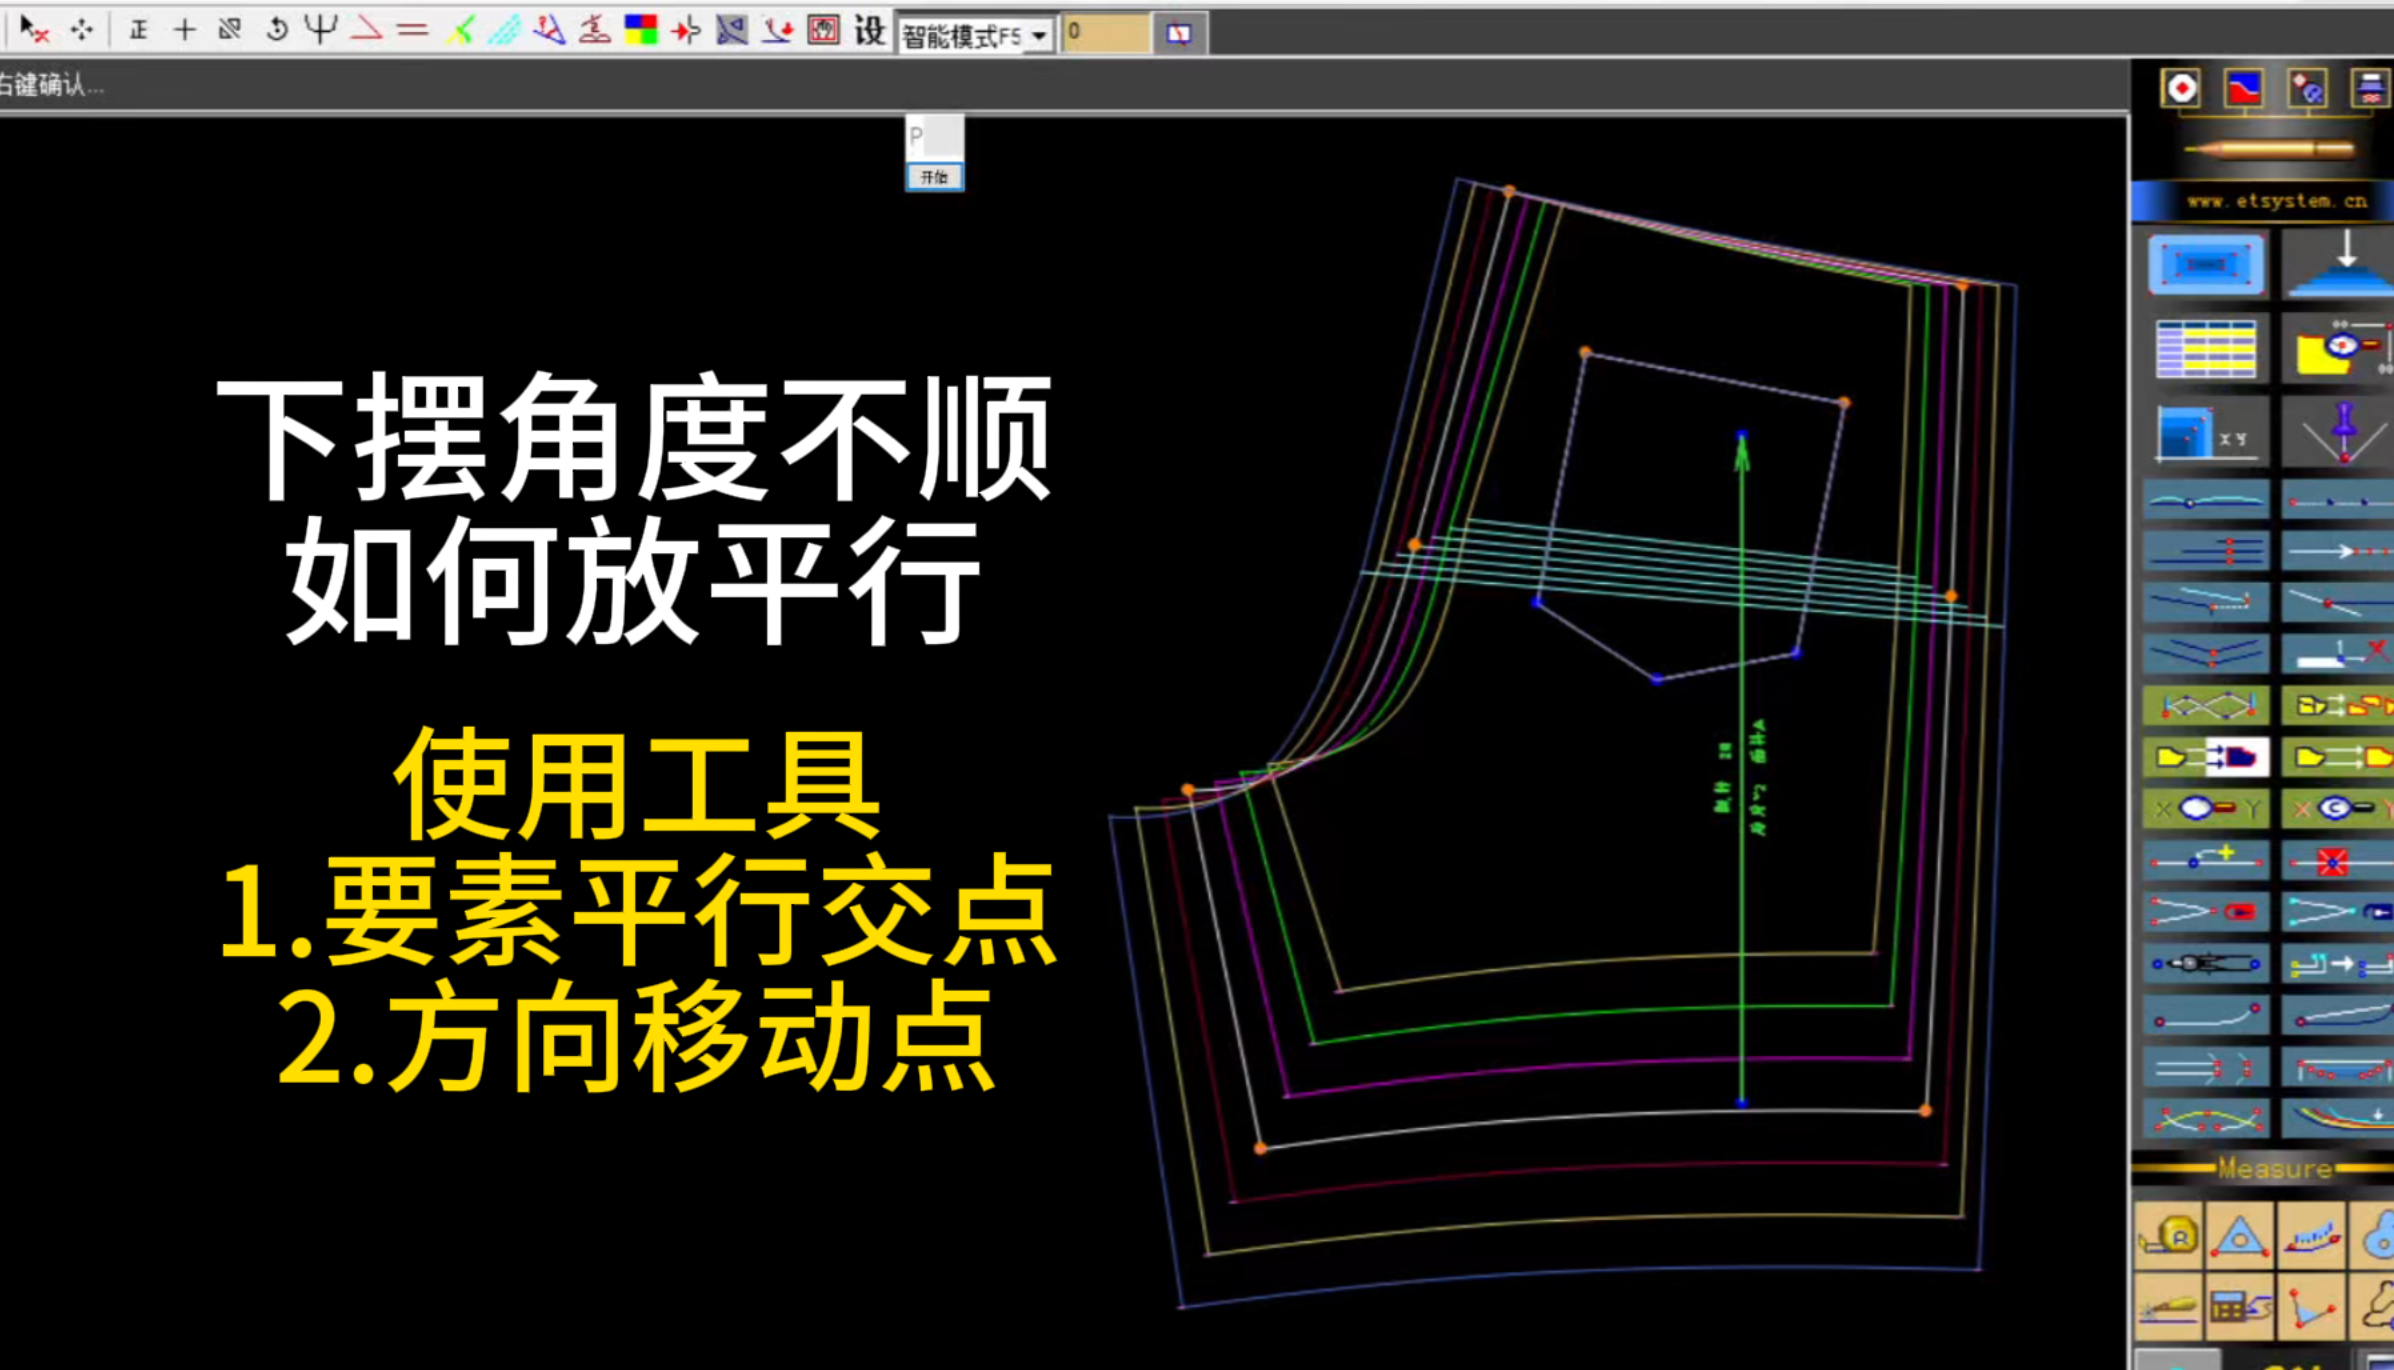
Task: Click the highlighted yellow-to-blue piece icon
Action: click(2206, 757)
